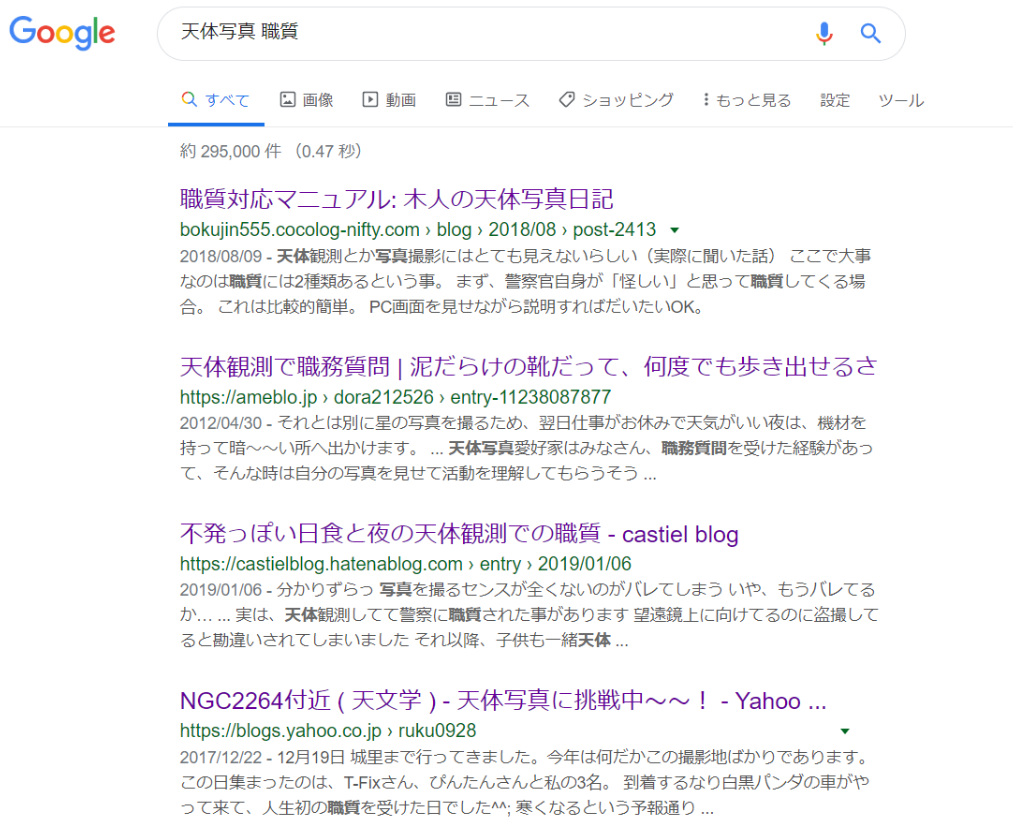Open result 天体観測で職務質問 ameblo blog
1013x817 pixels.
click(x=528, y=366)
